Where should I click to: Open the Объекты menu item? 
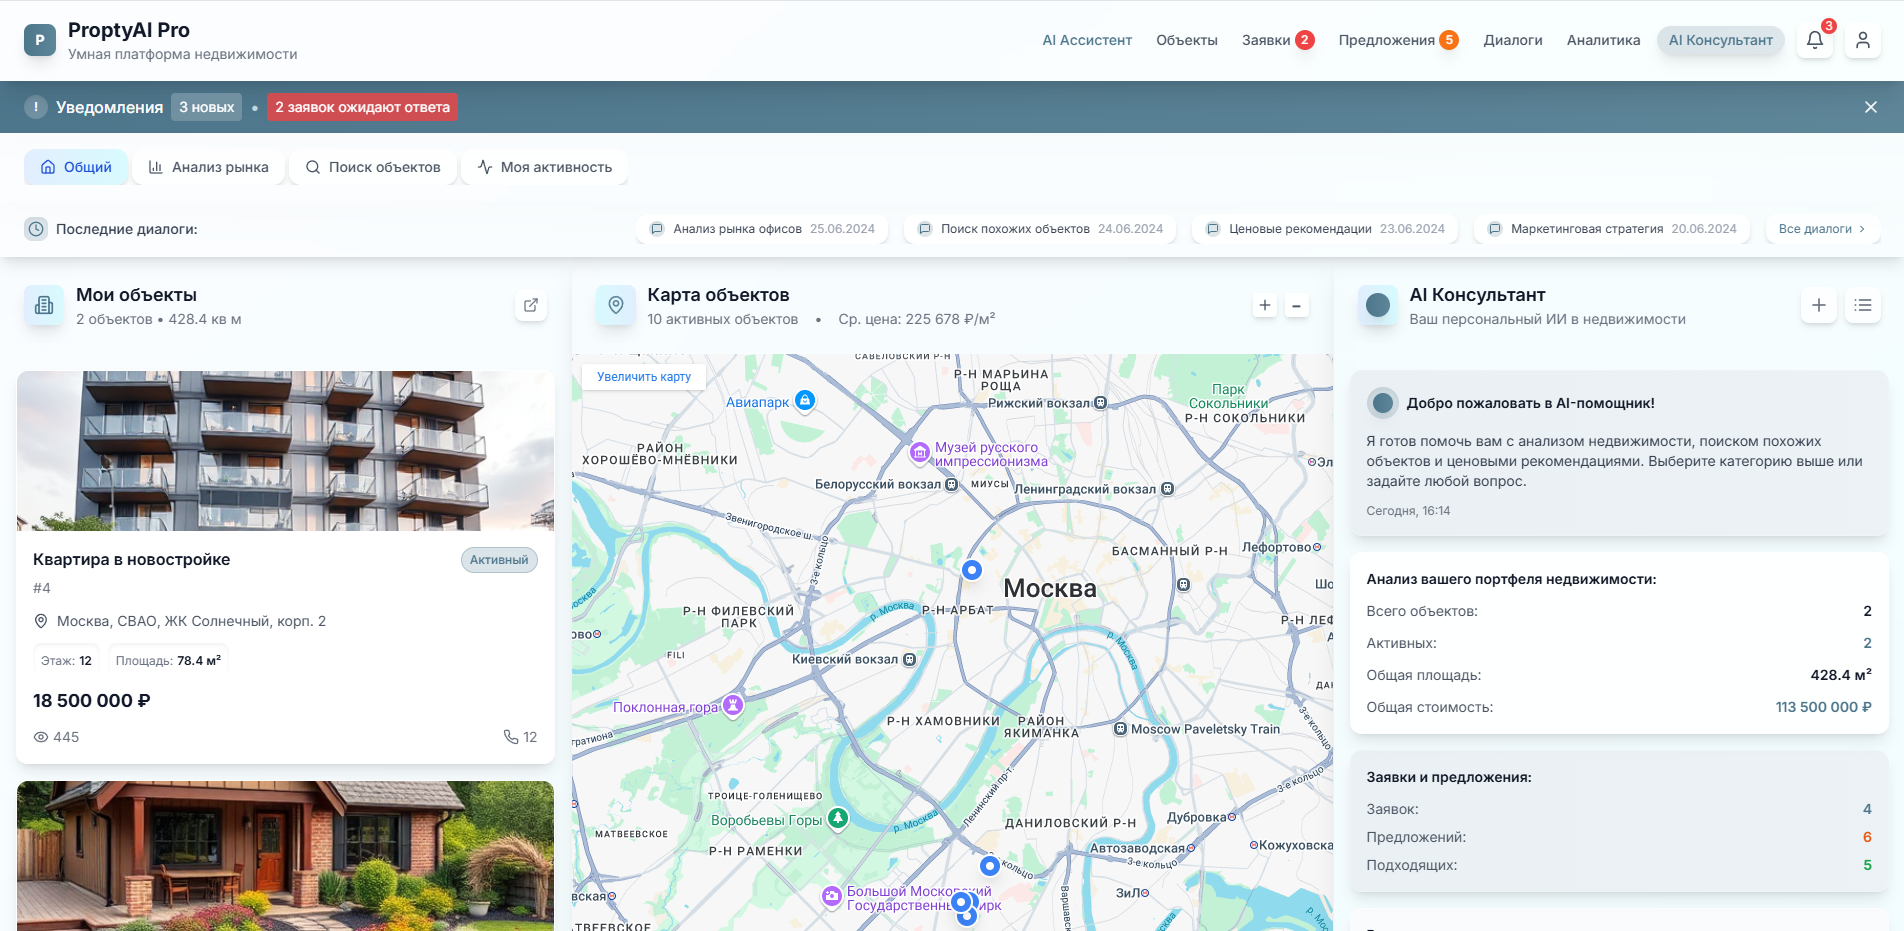(x=1187, y=40)
